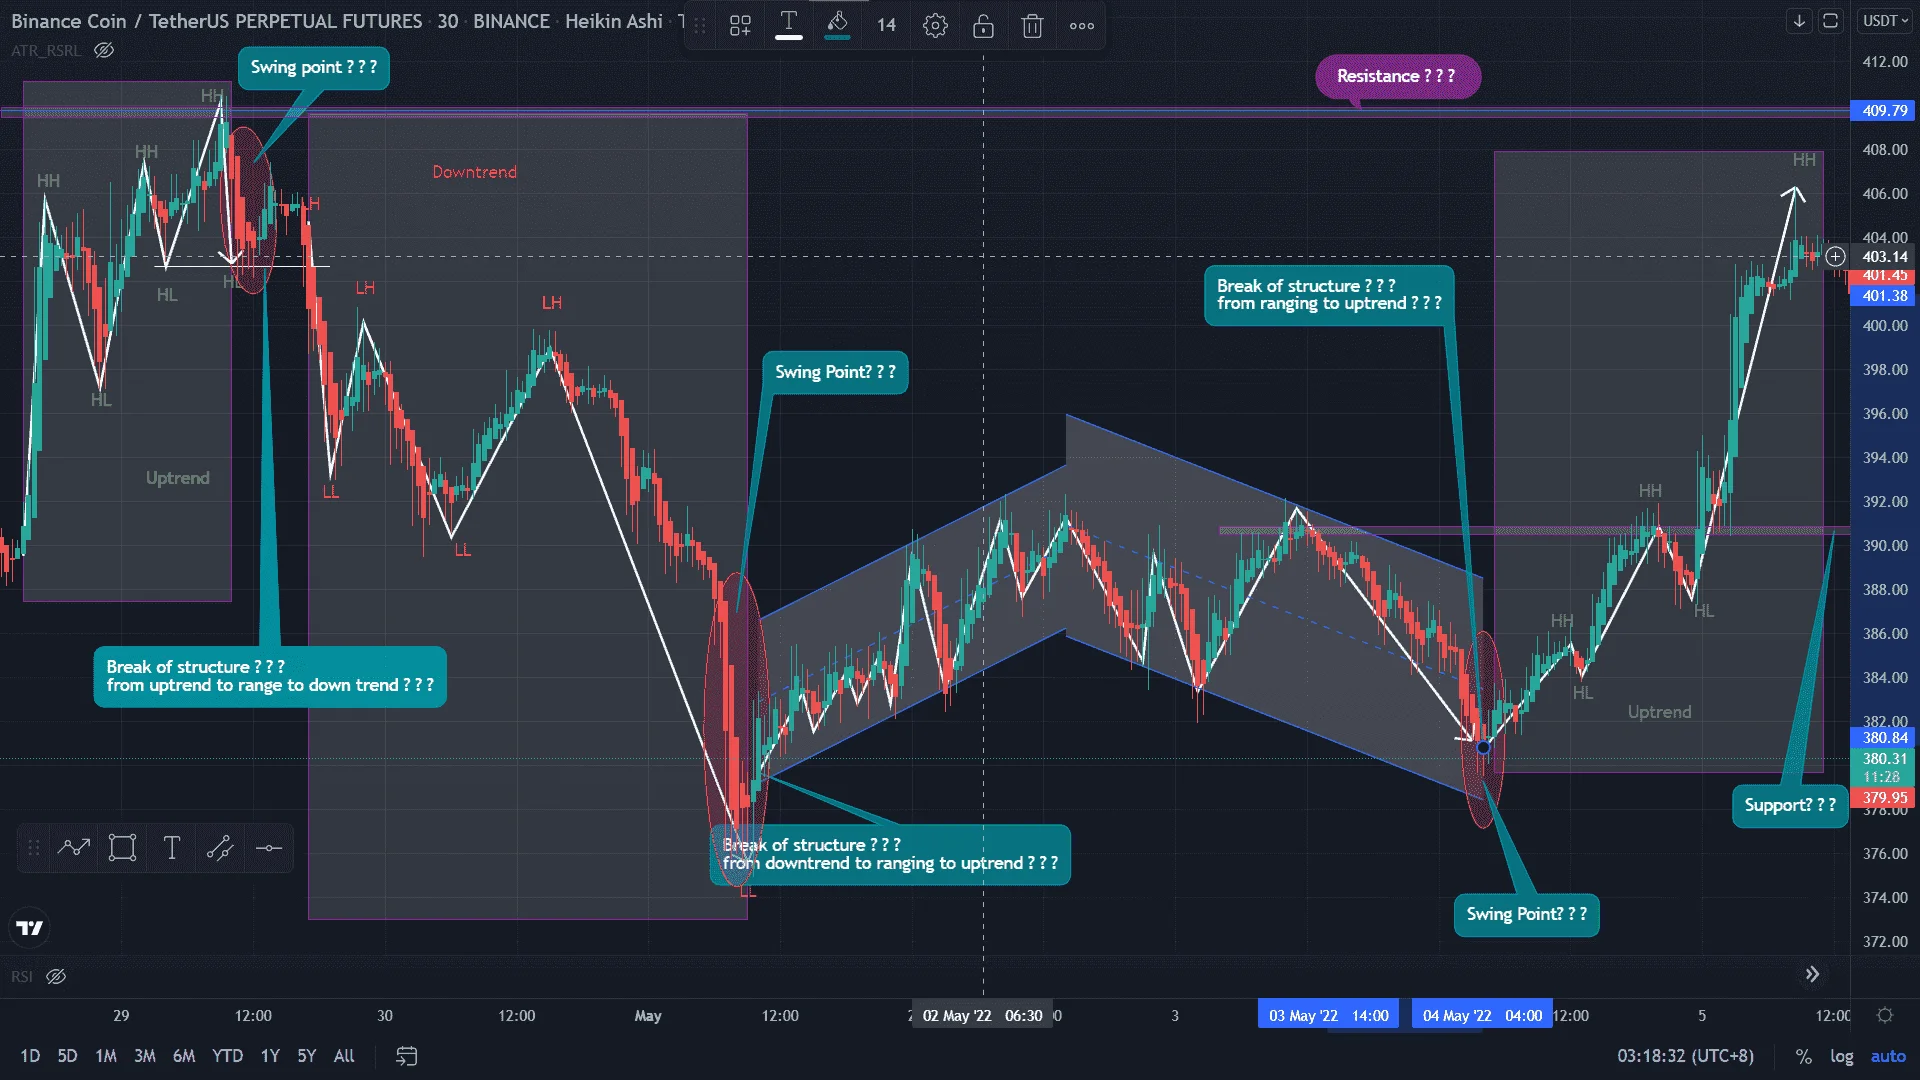Toggle the lock on the selected drawing

pos(983,26)
